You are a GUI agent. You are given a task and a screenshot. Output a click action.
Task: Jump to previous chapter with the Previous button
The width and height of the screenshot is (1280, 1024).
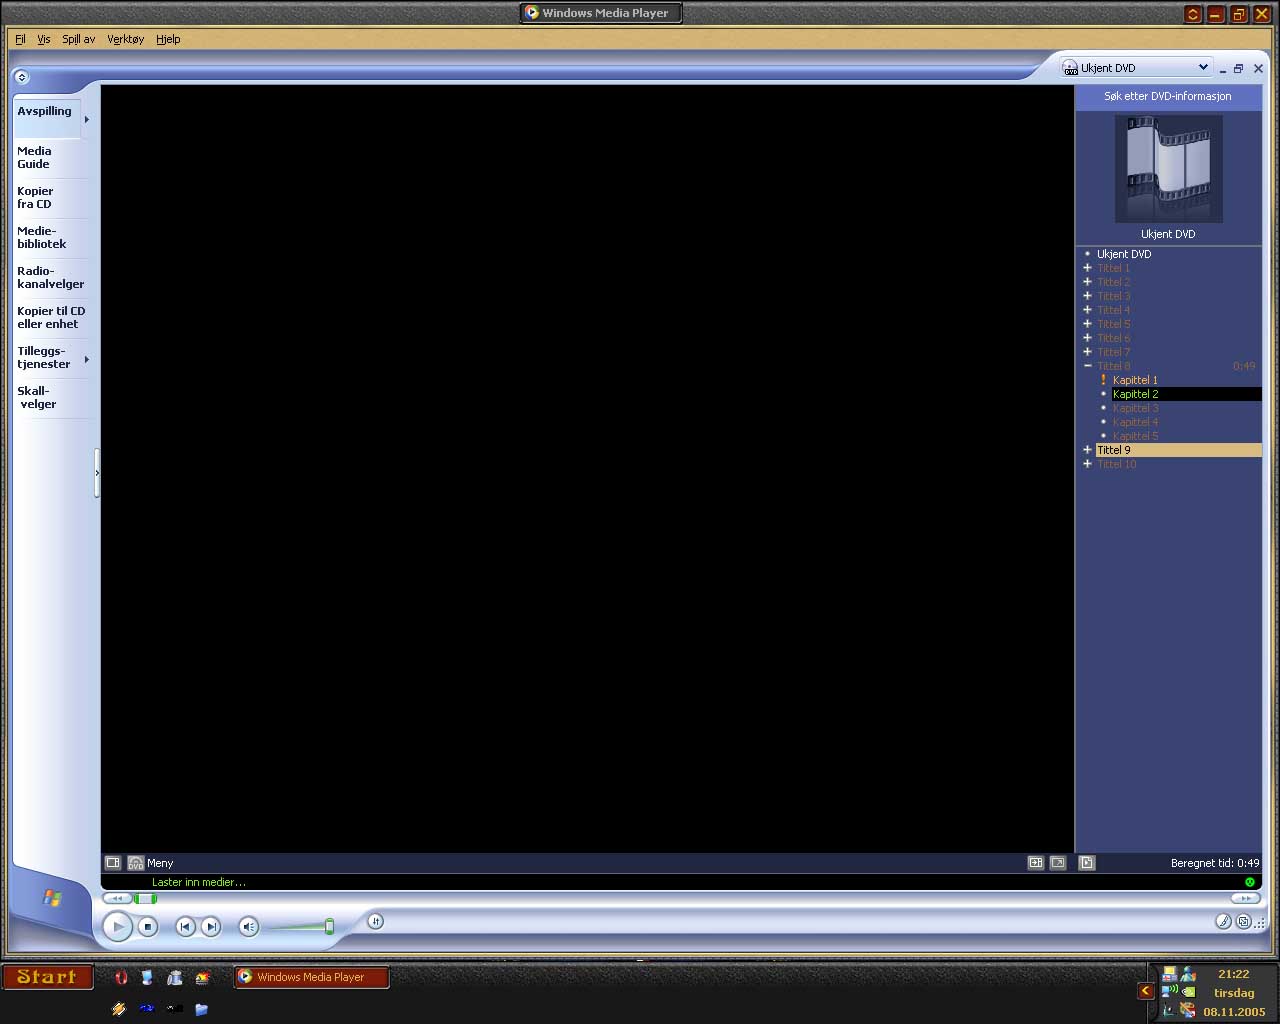click(x=185, y=927)
